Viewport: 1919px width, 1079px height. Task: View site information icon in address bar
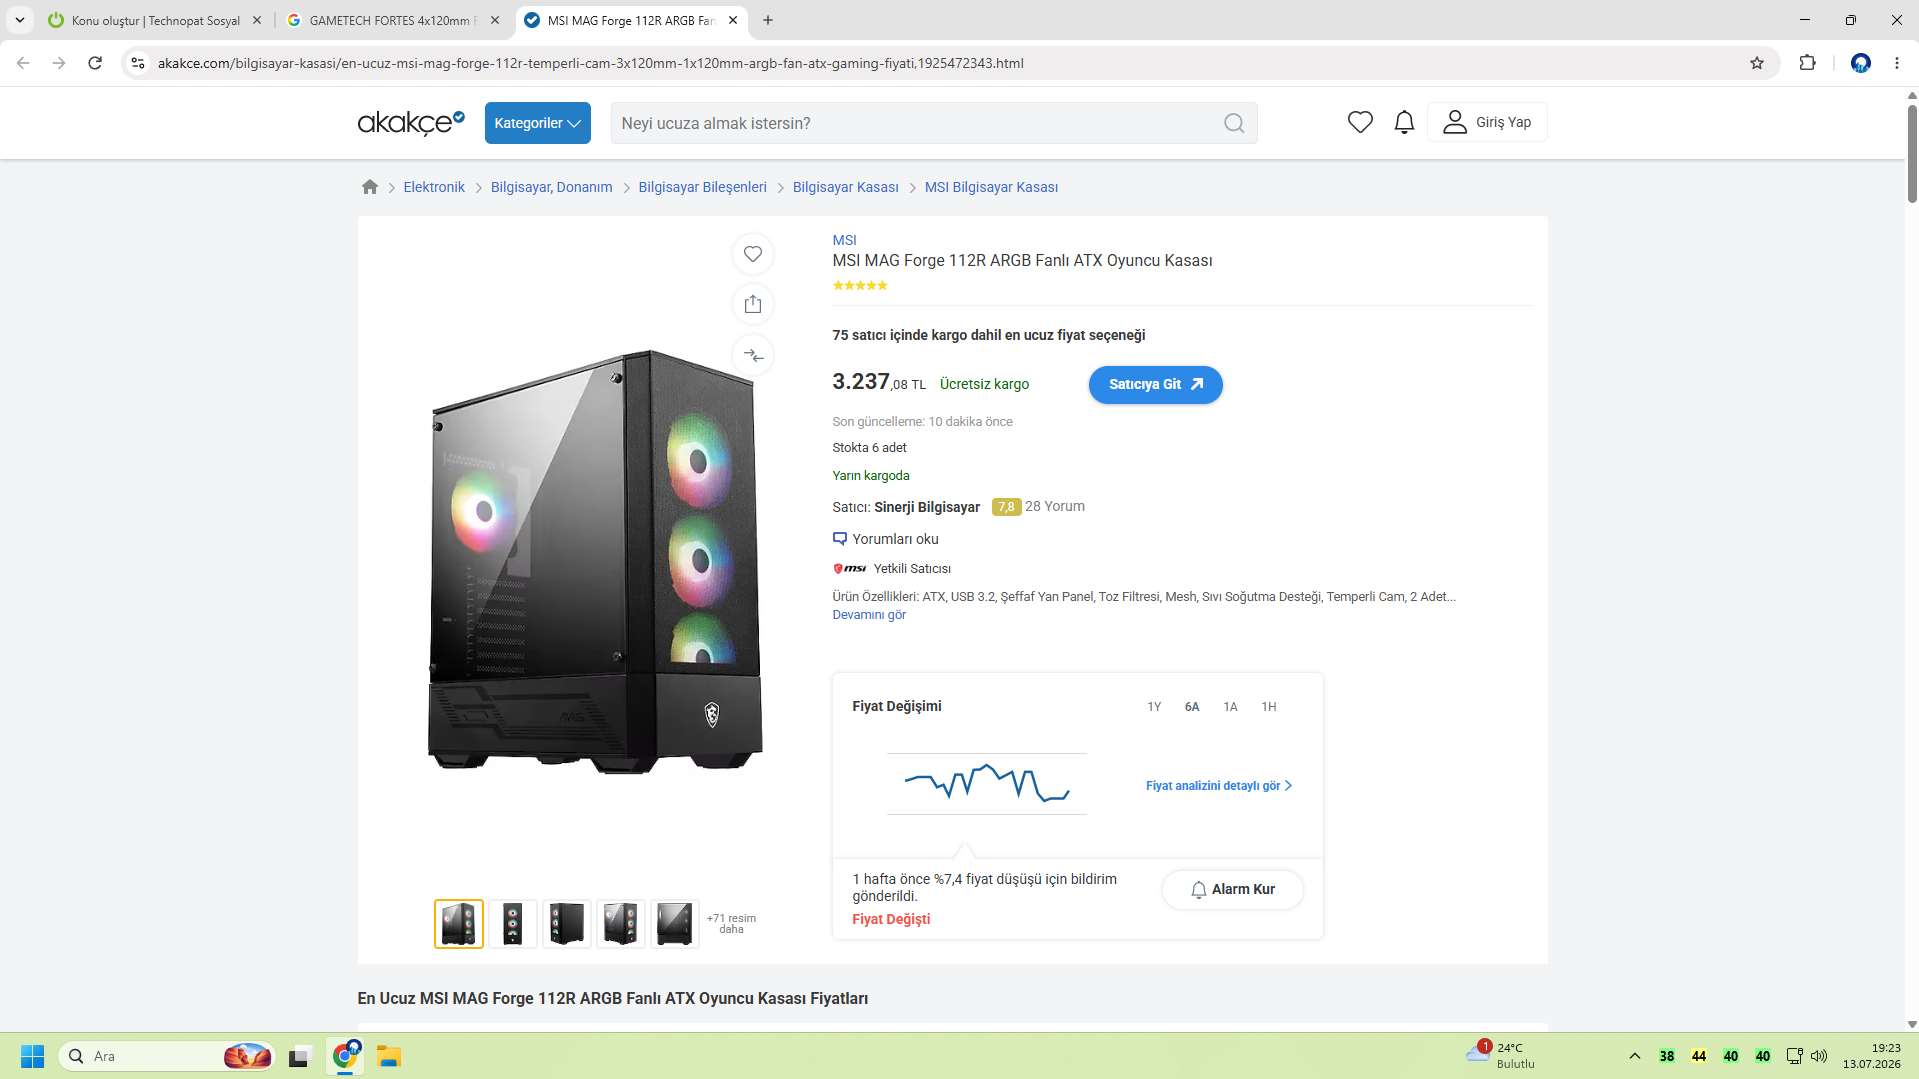point(138,63)
